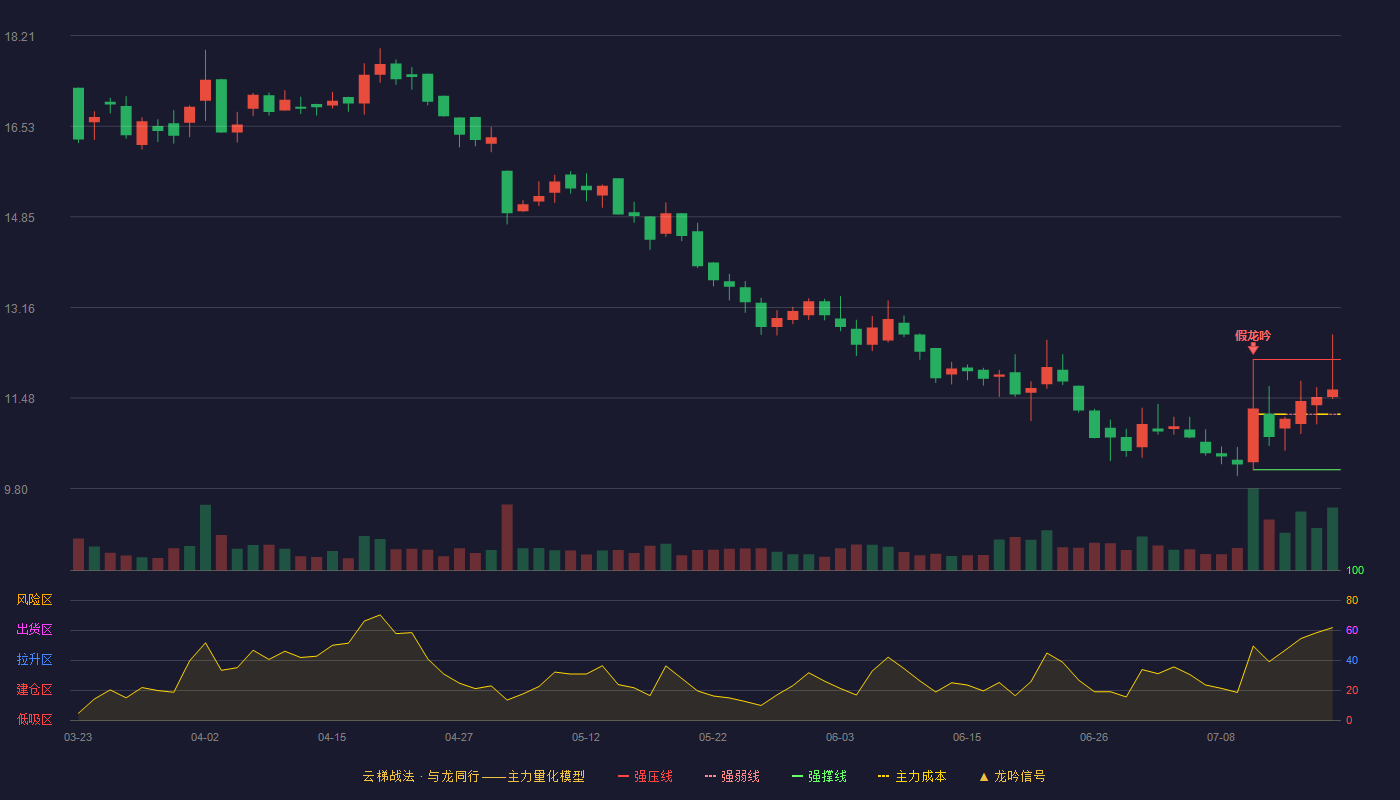
Task: Select the 建仓区 zone label
Action: (x=34, y=690)
